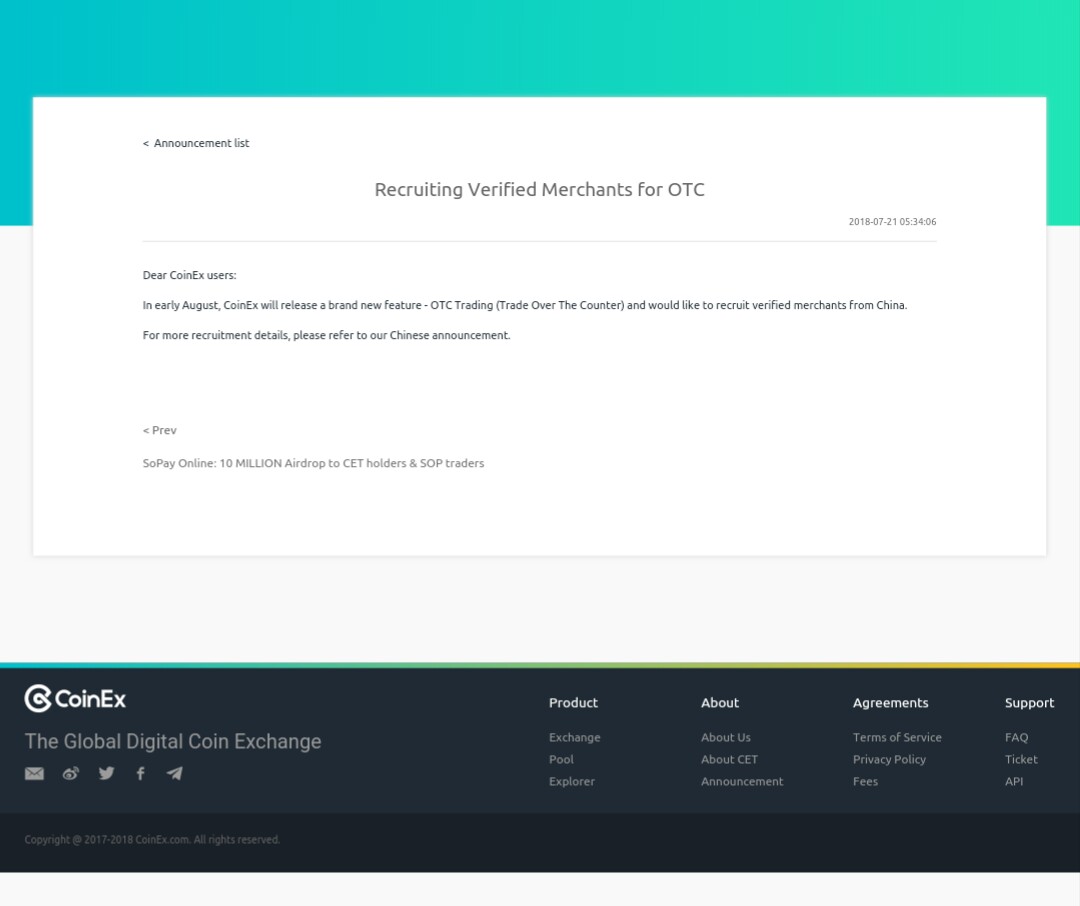Open the FAQ in Support section

1016,737
